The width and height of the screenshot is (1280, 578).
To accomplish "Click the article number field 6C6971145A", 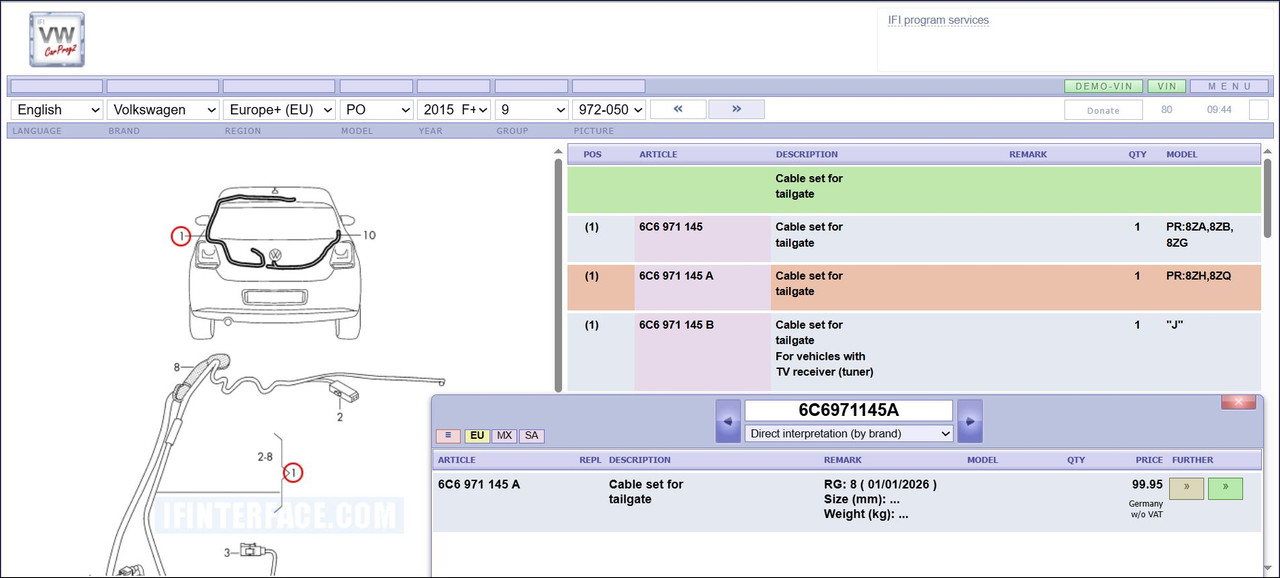I will pos(849,410).
